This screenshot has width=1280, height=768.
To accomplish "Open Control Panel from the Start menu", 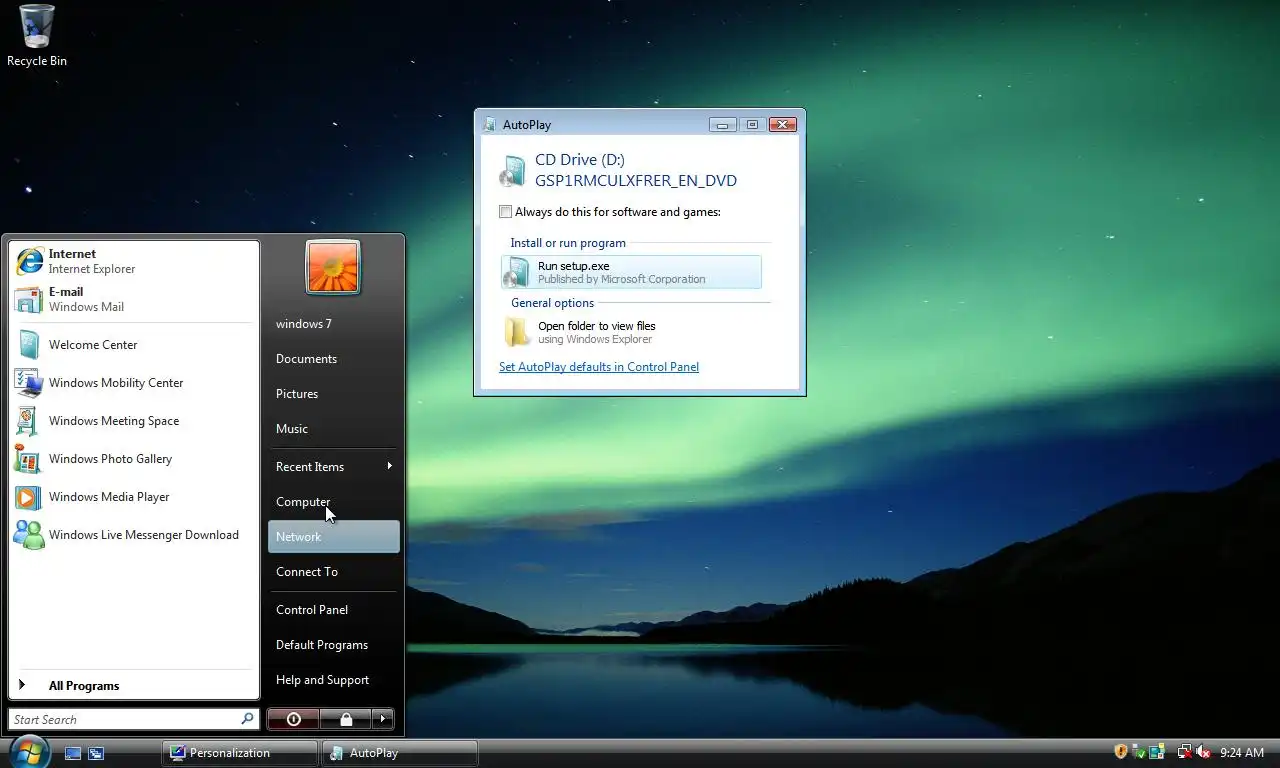I will tap(334, 610).
